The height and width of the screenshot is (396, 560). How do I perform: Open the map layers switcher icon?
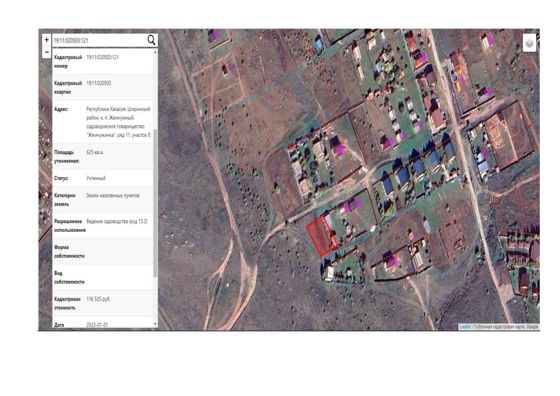[x=529, y=43]
